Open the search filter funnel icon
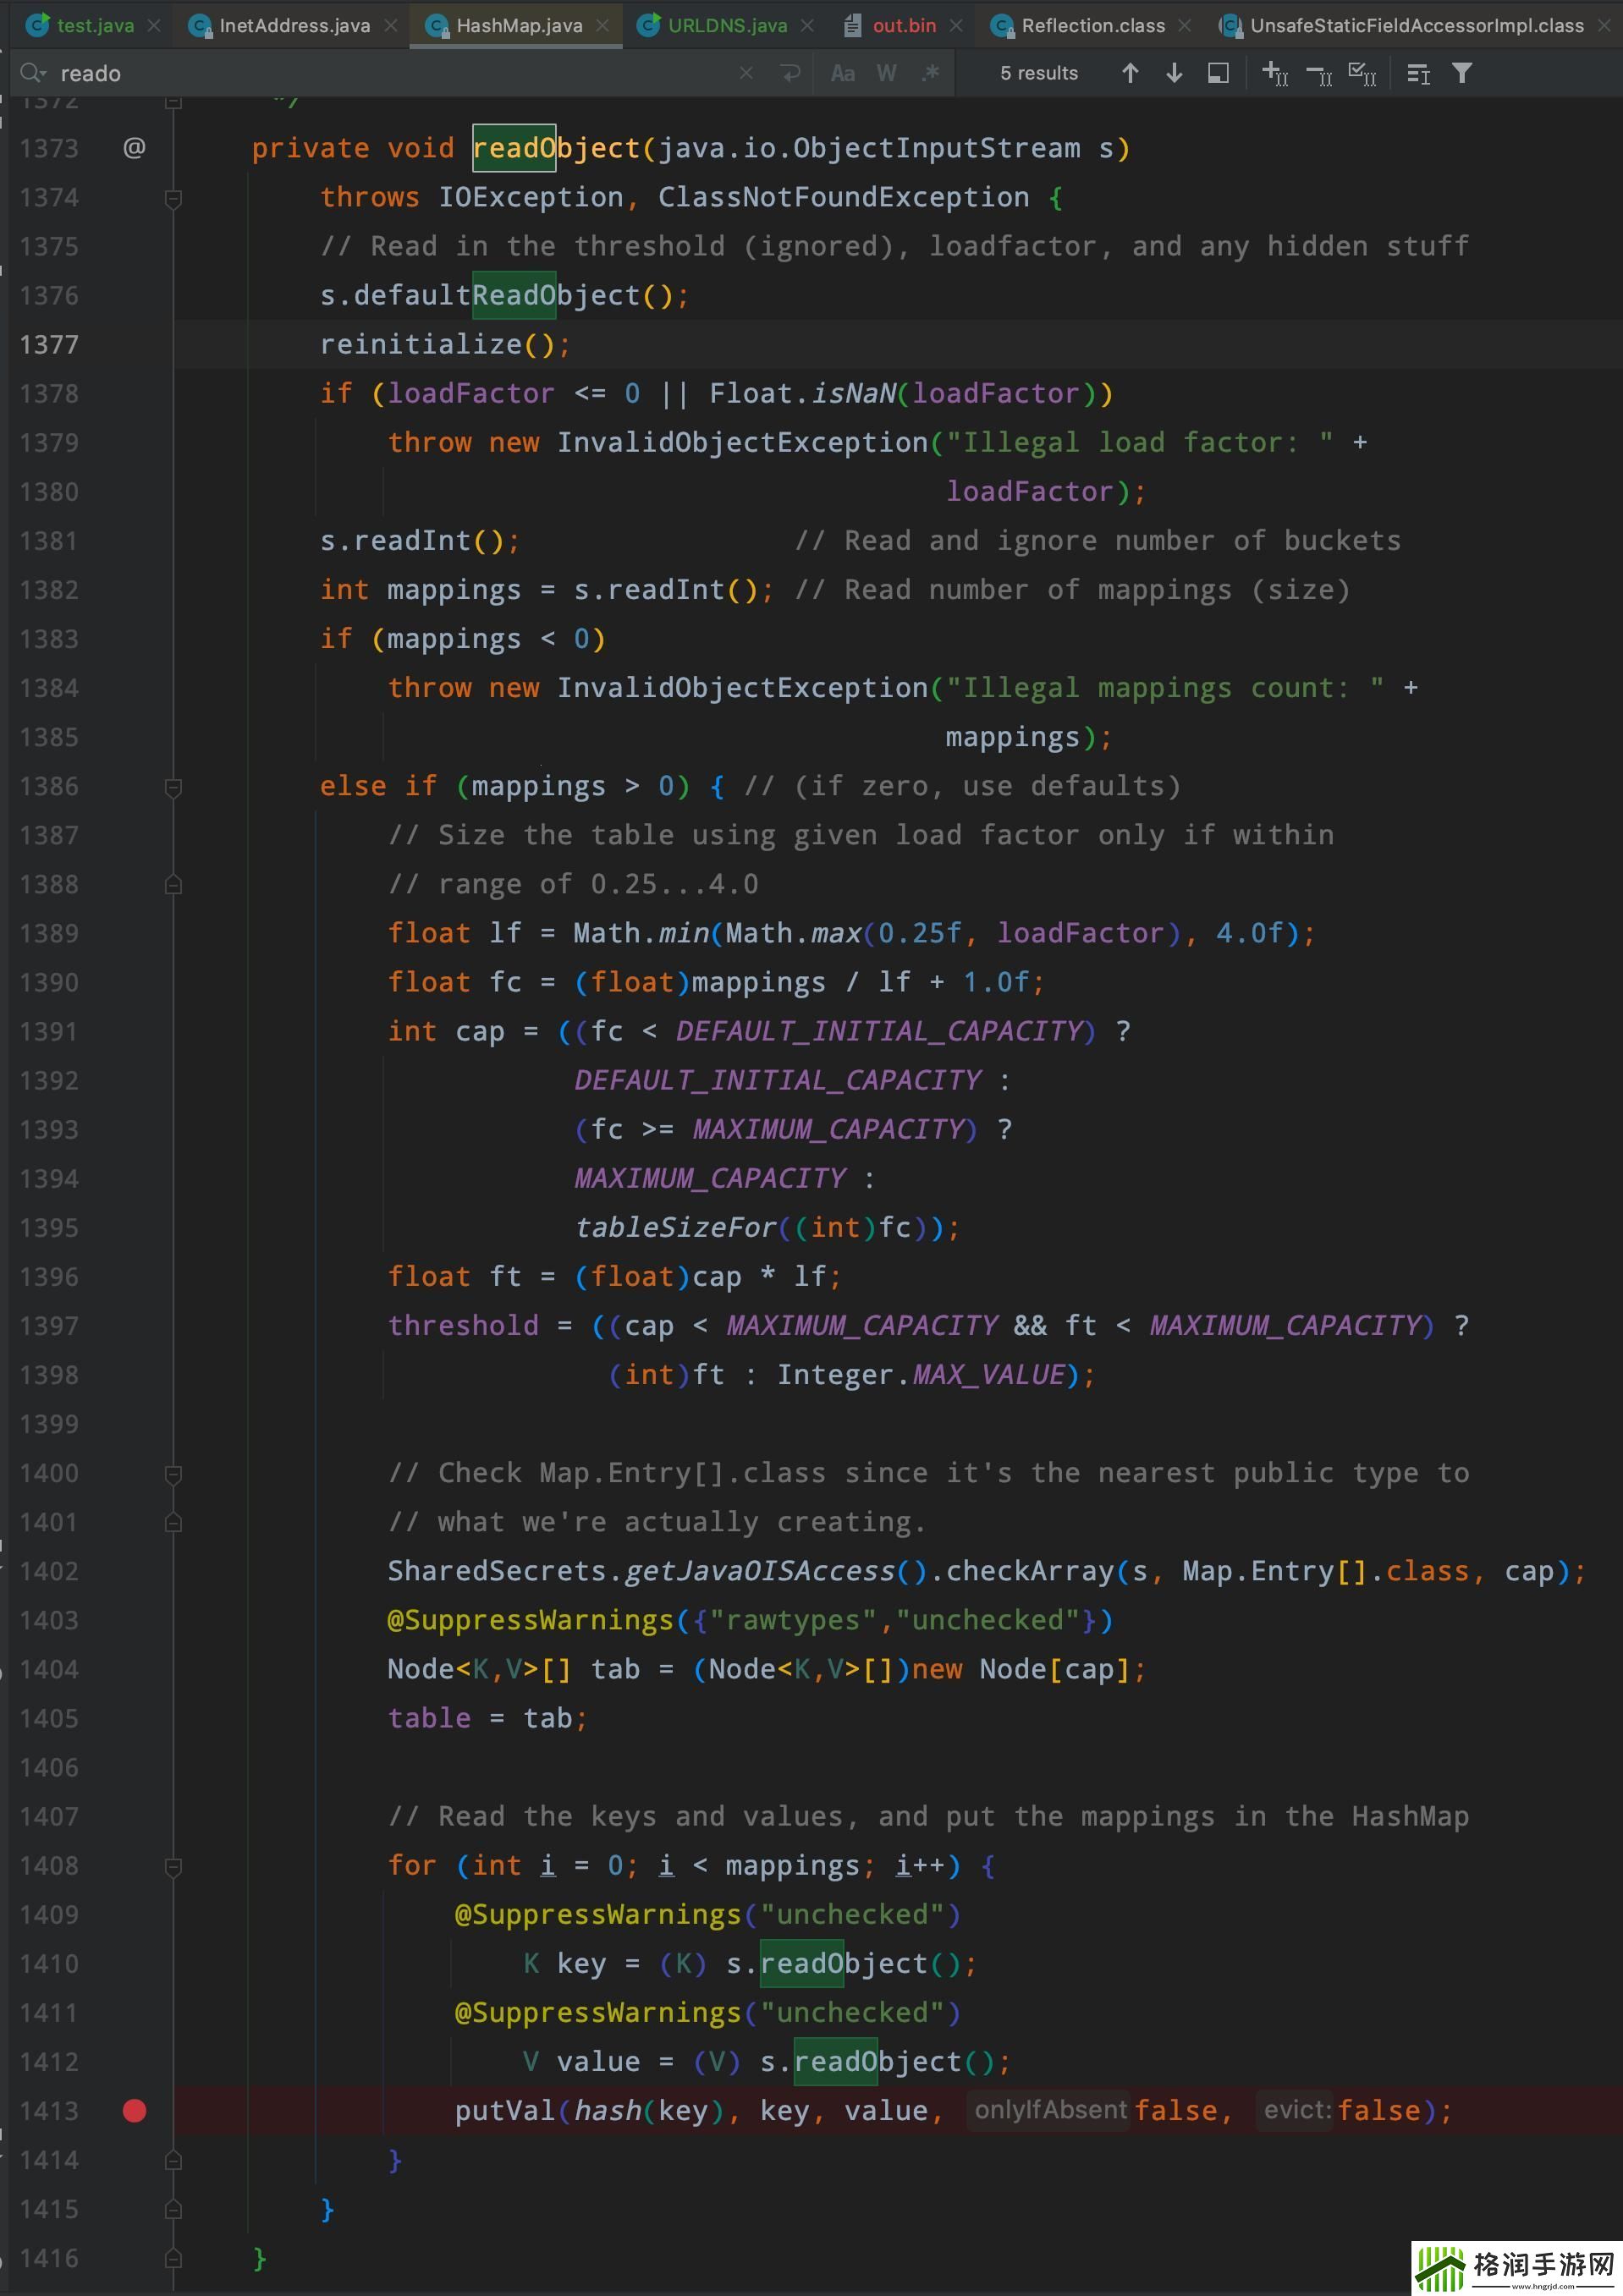 tap(1461, 73)
